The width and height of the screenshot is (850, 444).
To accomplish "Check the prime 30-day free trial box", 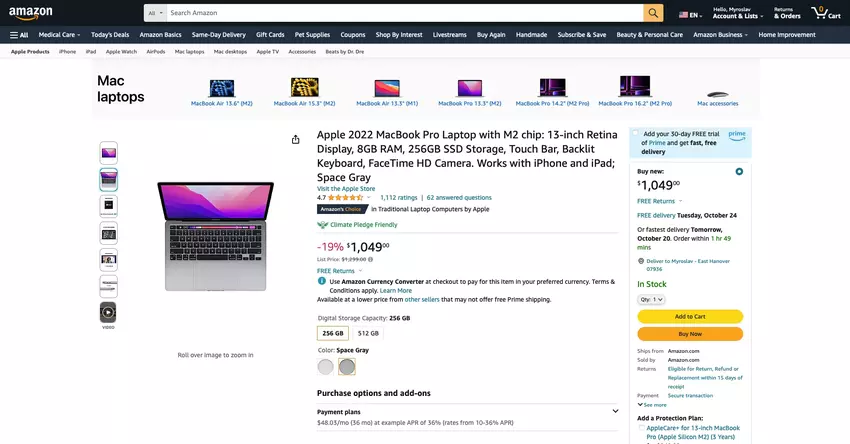I will pos(637,133).
